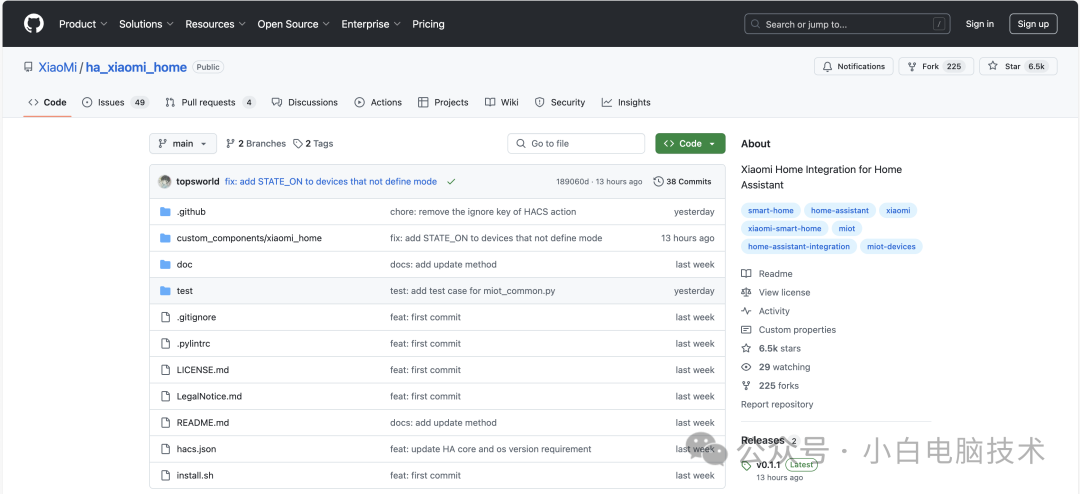Viewport: 1080px width, 494px height.
Task: Click the eye icon beside 29 watching
Action: coord(746,367)
